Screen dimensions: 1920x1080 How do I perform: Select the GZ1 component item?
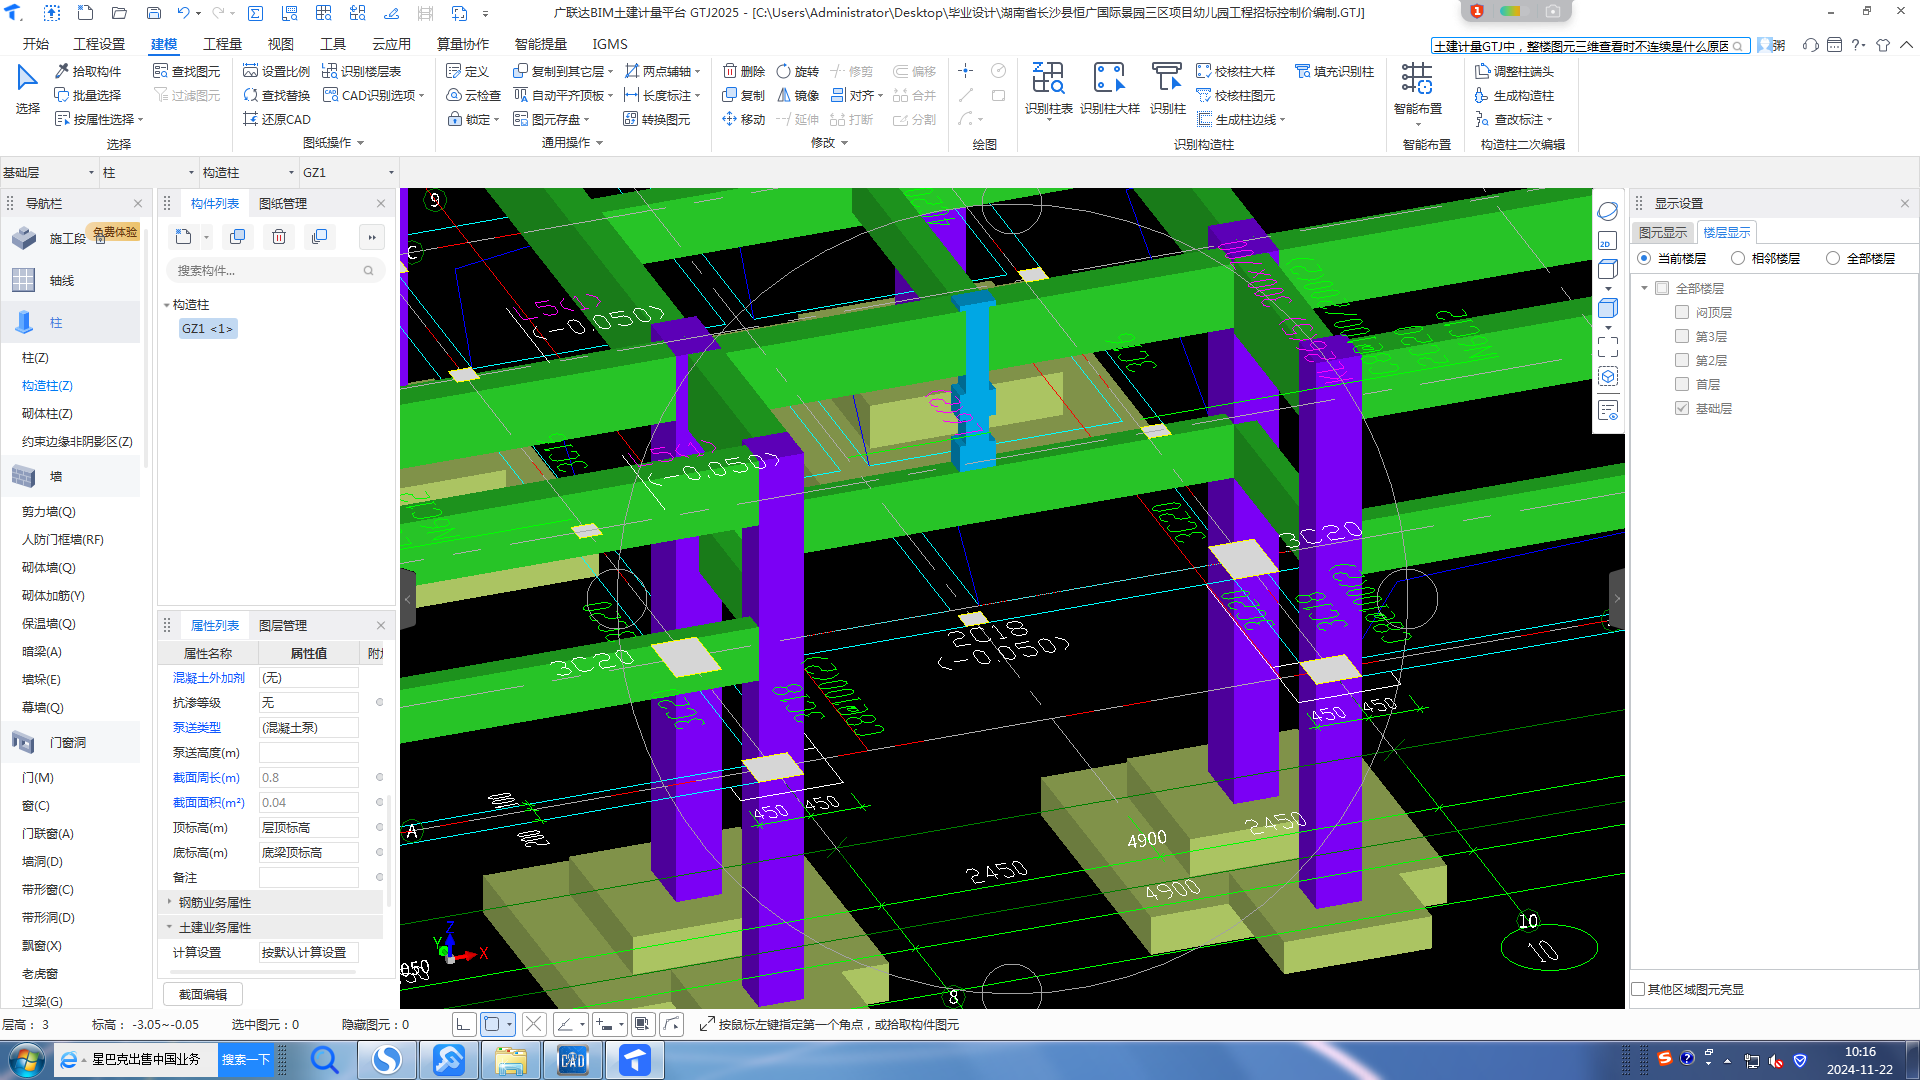(x=208, y=328)
